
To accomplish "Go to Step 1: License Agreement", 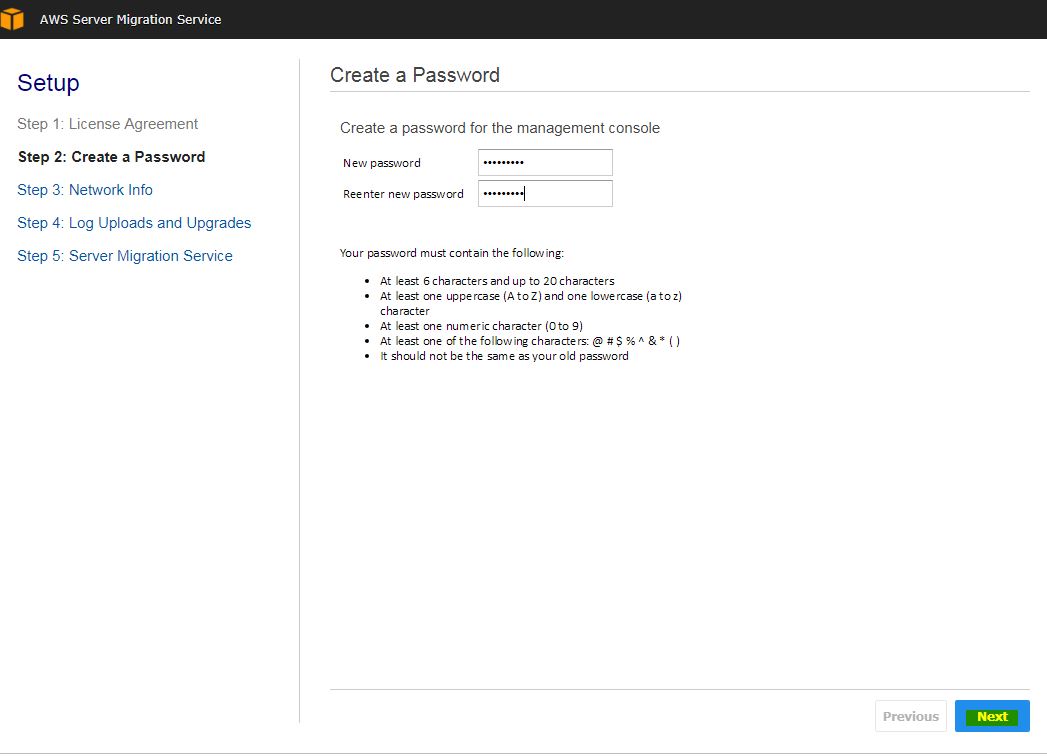I will click(107, 124).
